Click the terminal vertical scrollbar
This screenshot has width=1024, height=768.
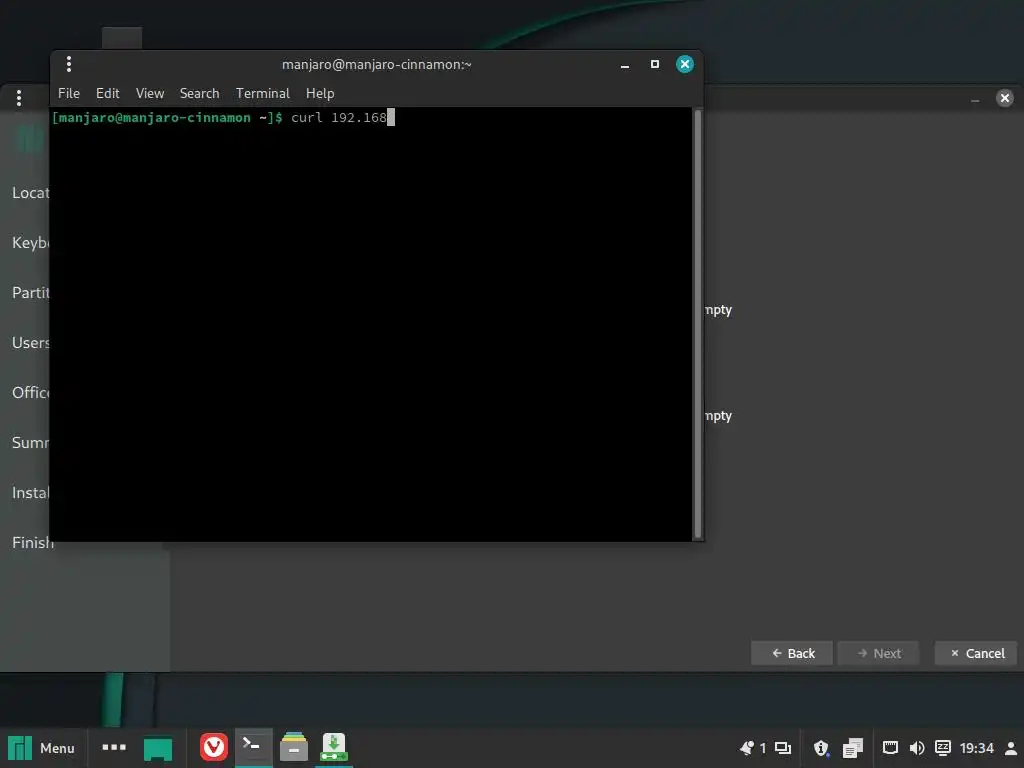(x=697, y=324)
